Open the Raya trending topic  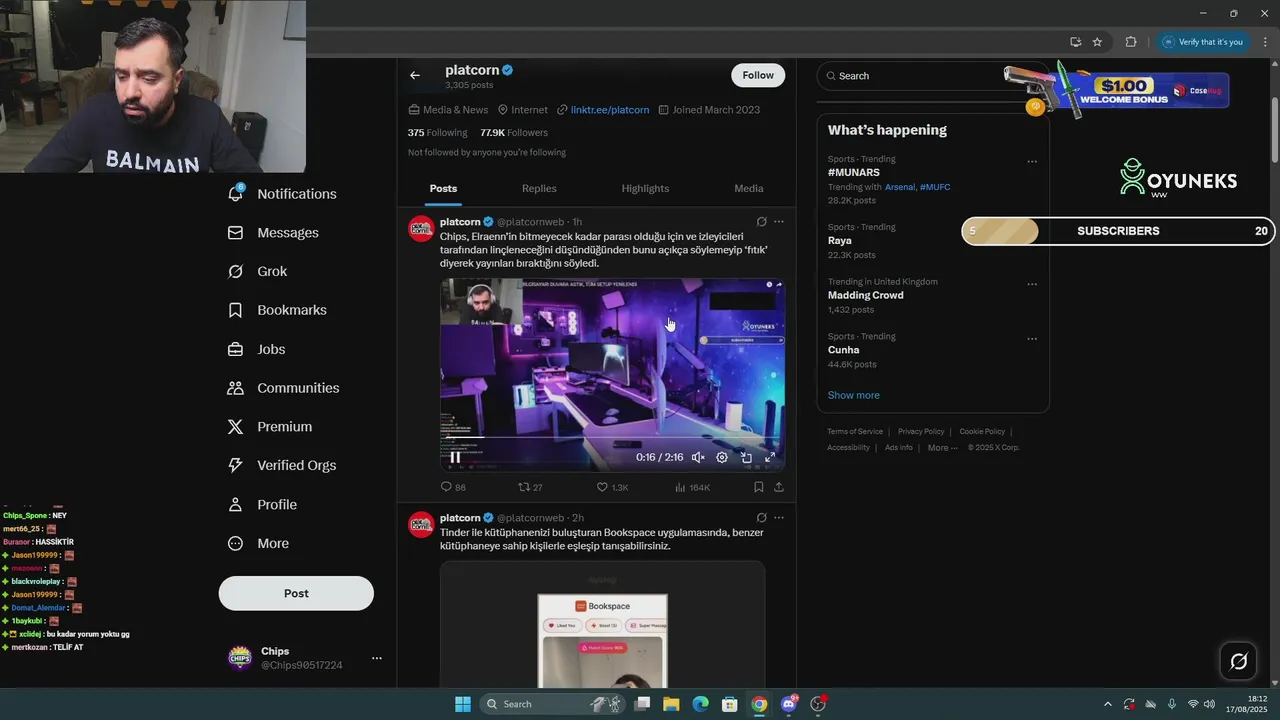click(x=840, y=241)
